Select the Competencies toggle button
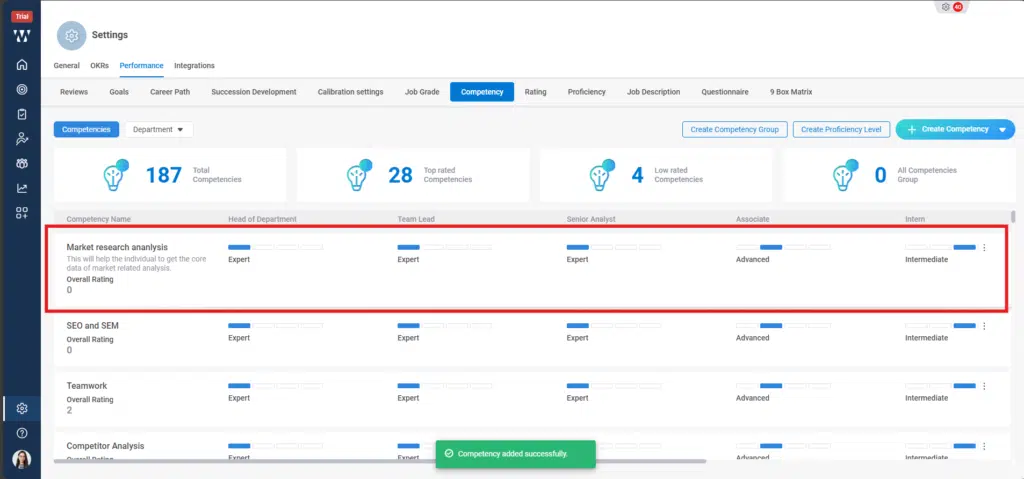This screenshot has width=1024, height=479. [86, 130]
